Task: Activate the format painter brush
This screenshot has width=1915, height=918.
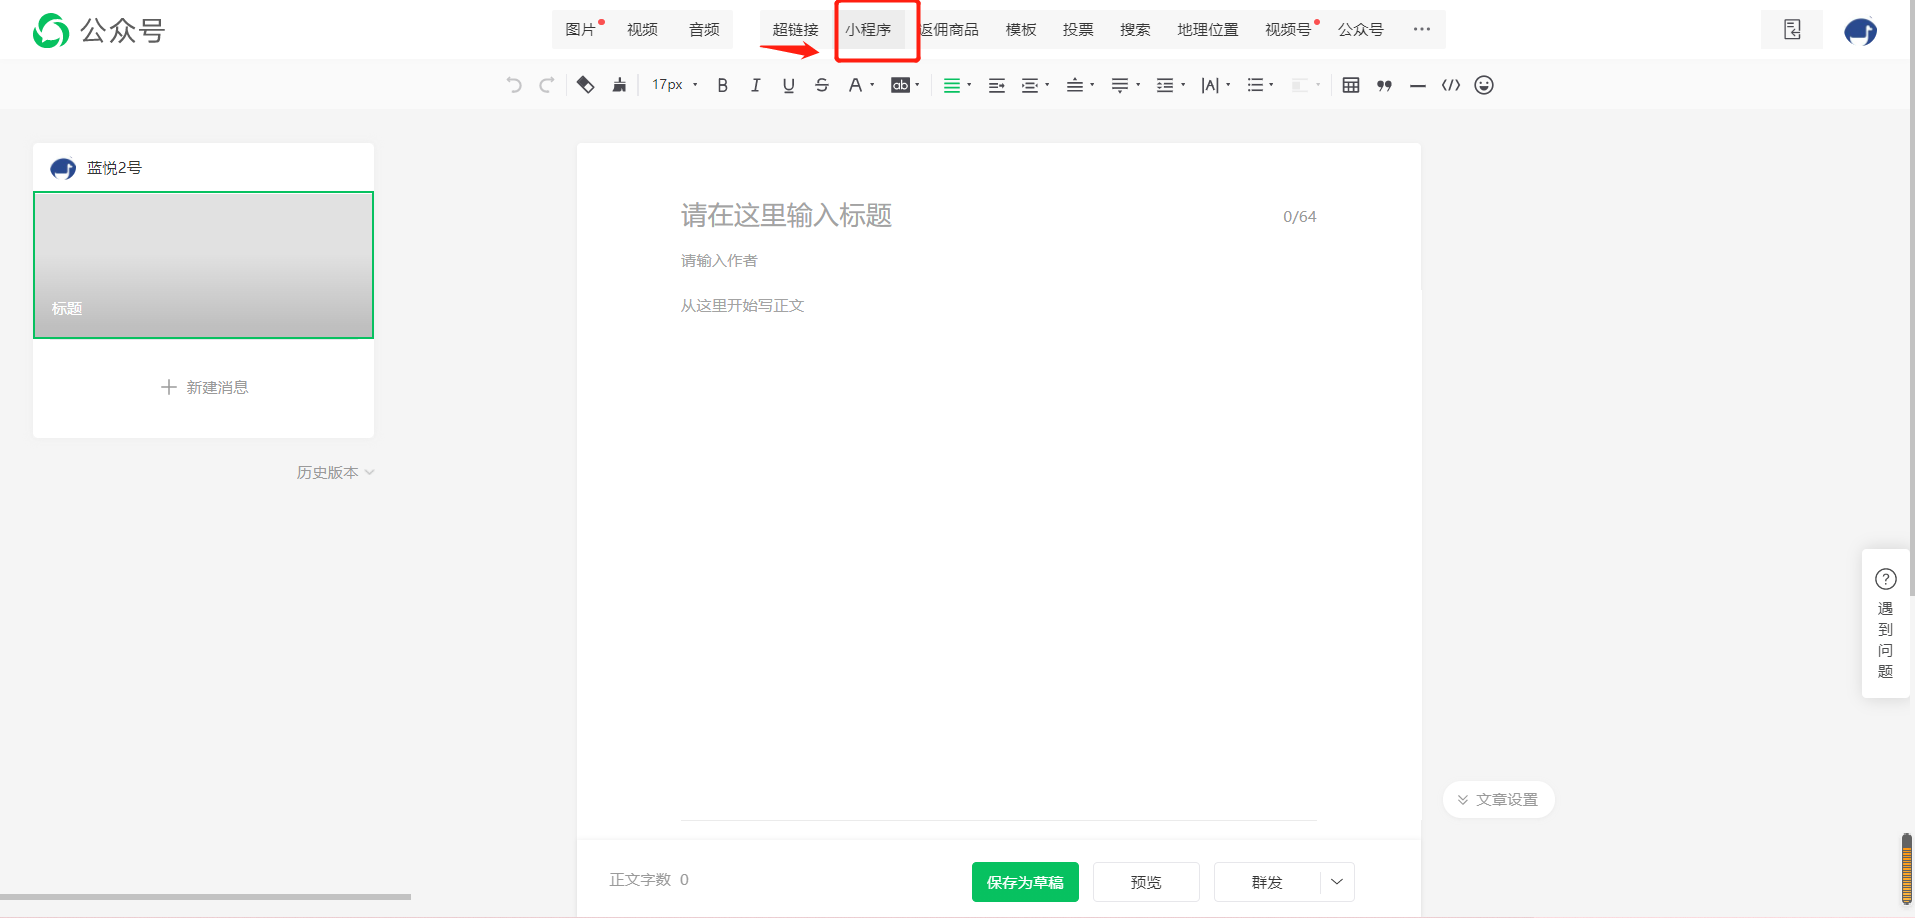Action: coord(620,85)
